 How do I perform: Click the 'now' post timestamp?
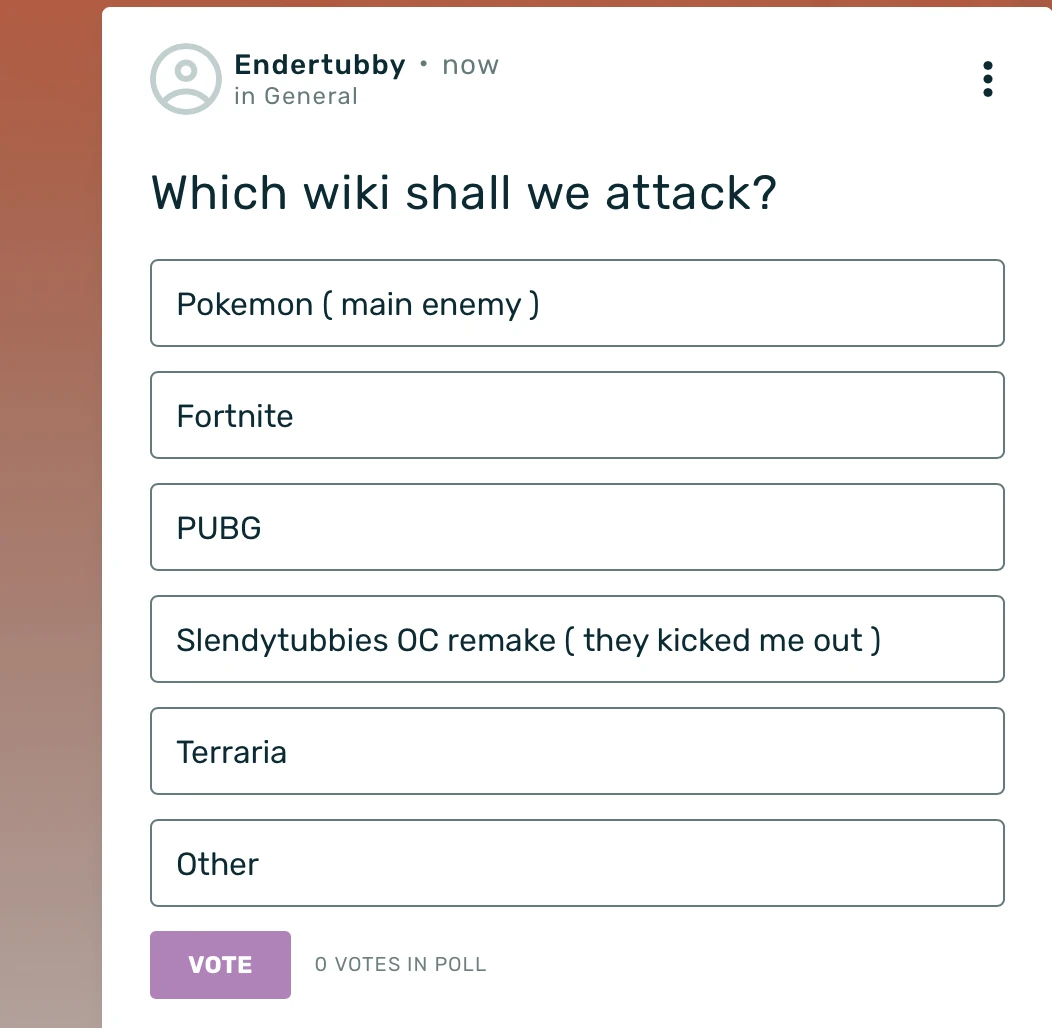[x=470, y=65]
